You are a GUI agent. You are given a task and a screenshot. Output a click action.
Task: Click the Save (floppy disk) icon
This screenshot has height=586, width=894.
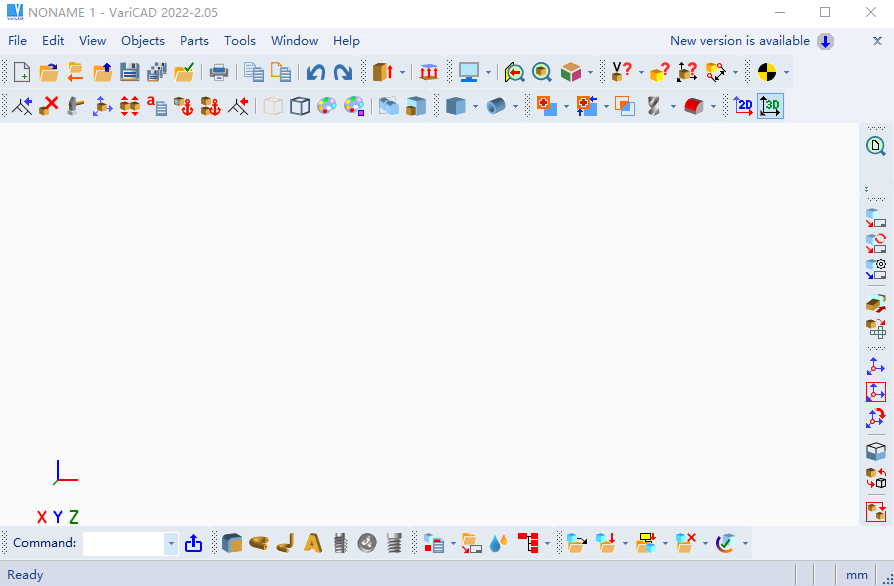click(129, 72)
